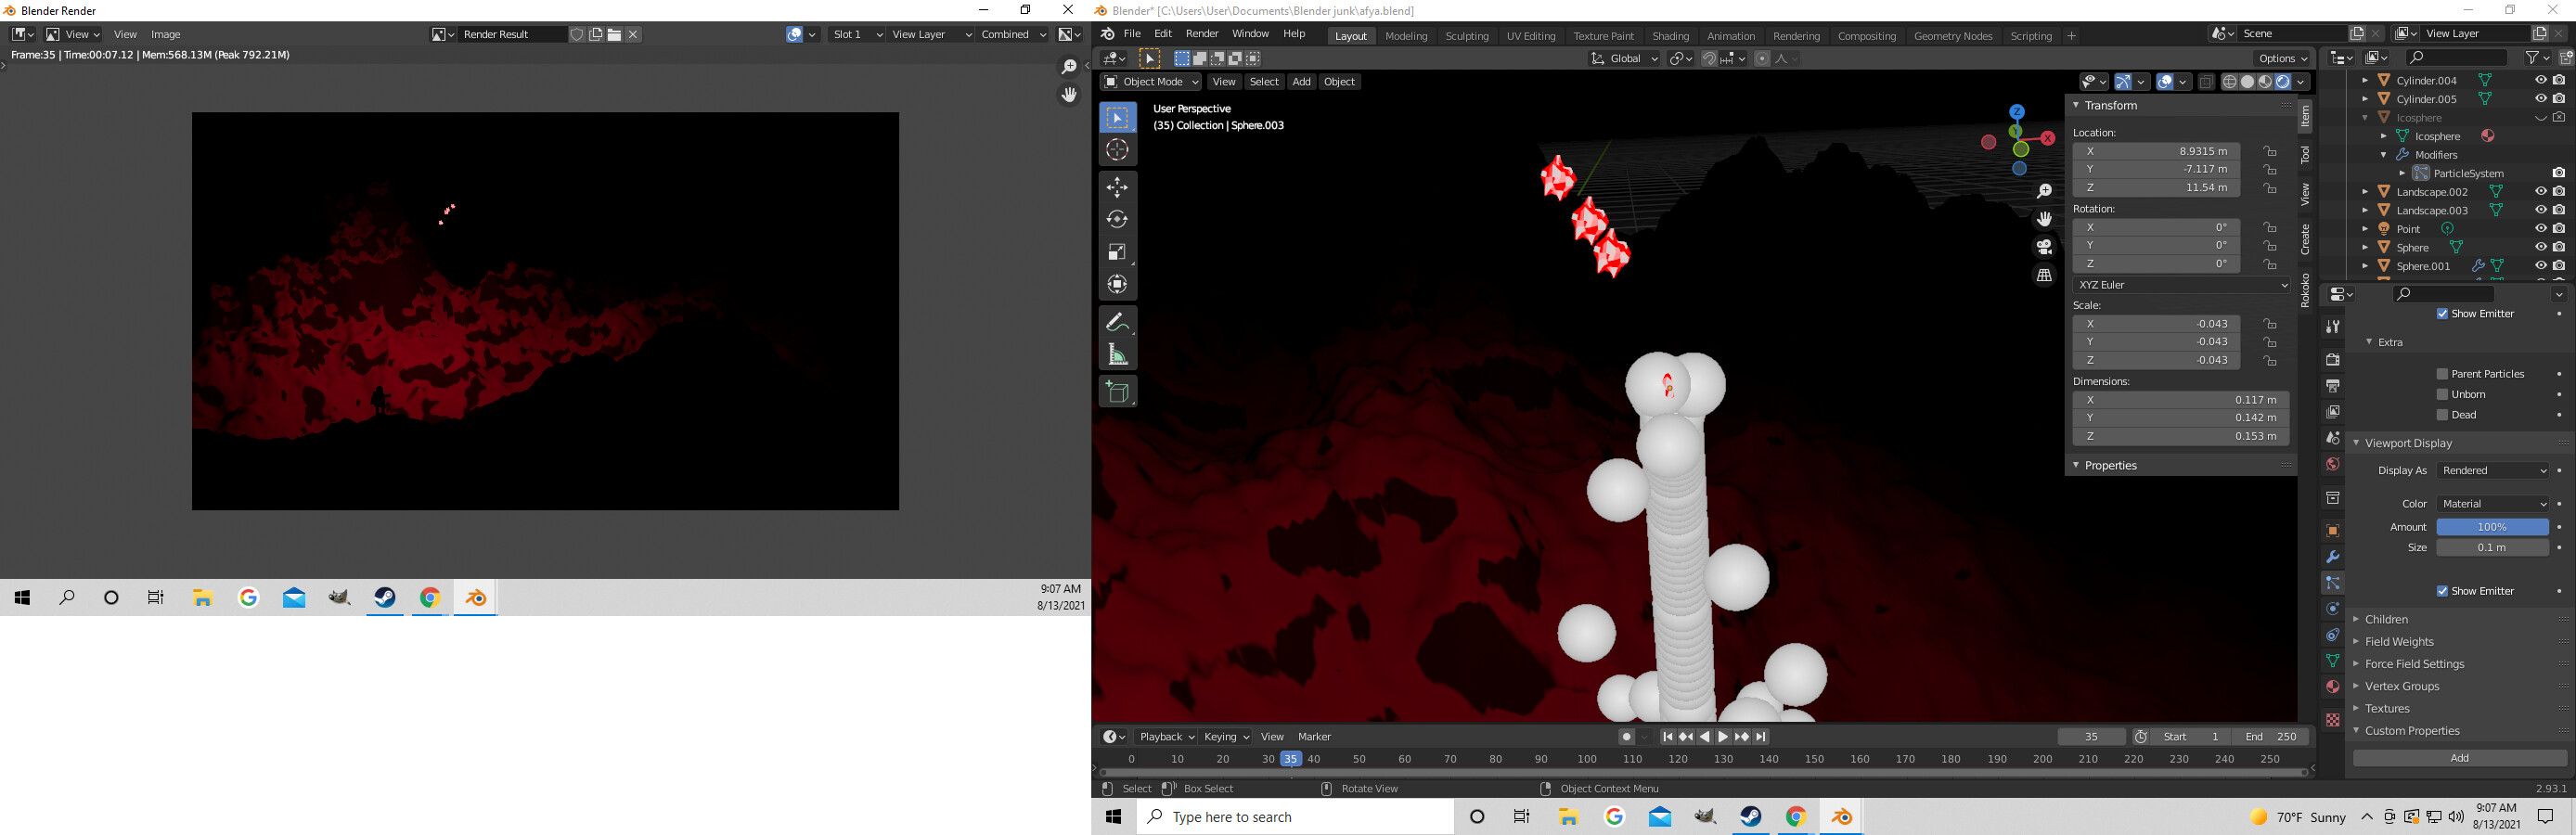2576x835 pixels.
Task: Switch to the Shading workspace tab
Action: pyautogui.click(x=1671, y=35)
